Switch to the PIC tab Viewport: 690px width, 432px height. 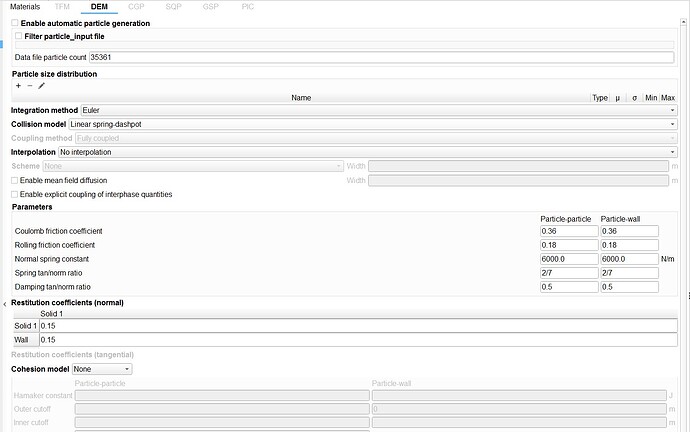[x=248, y=7]
